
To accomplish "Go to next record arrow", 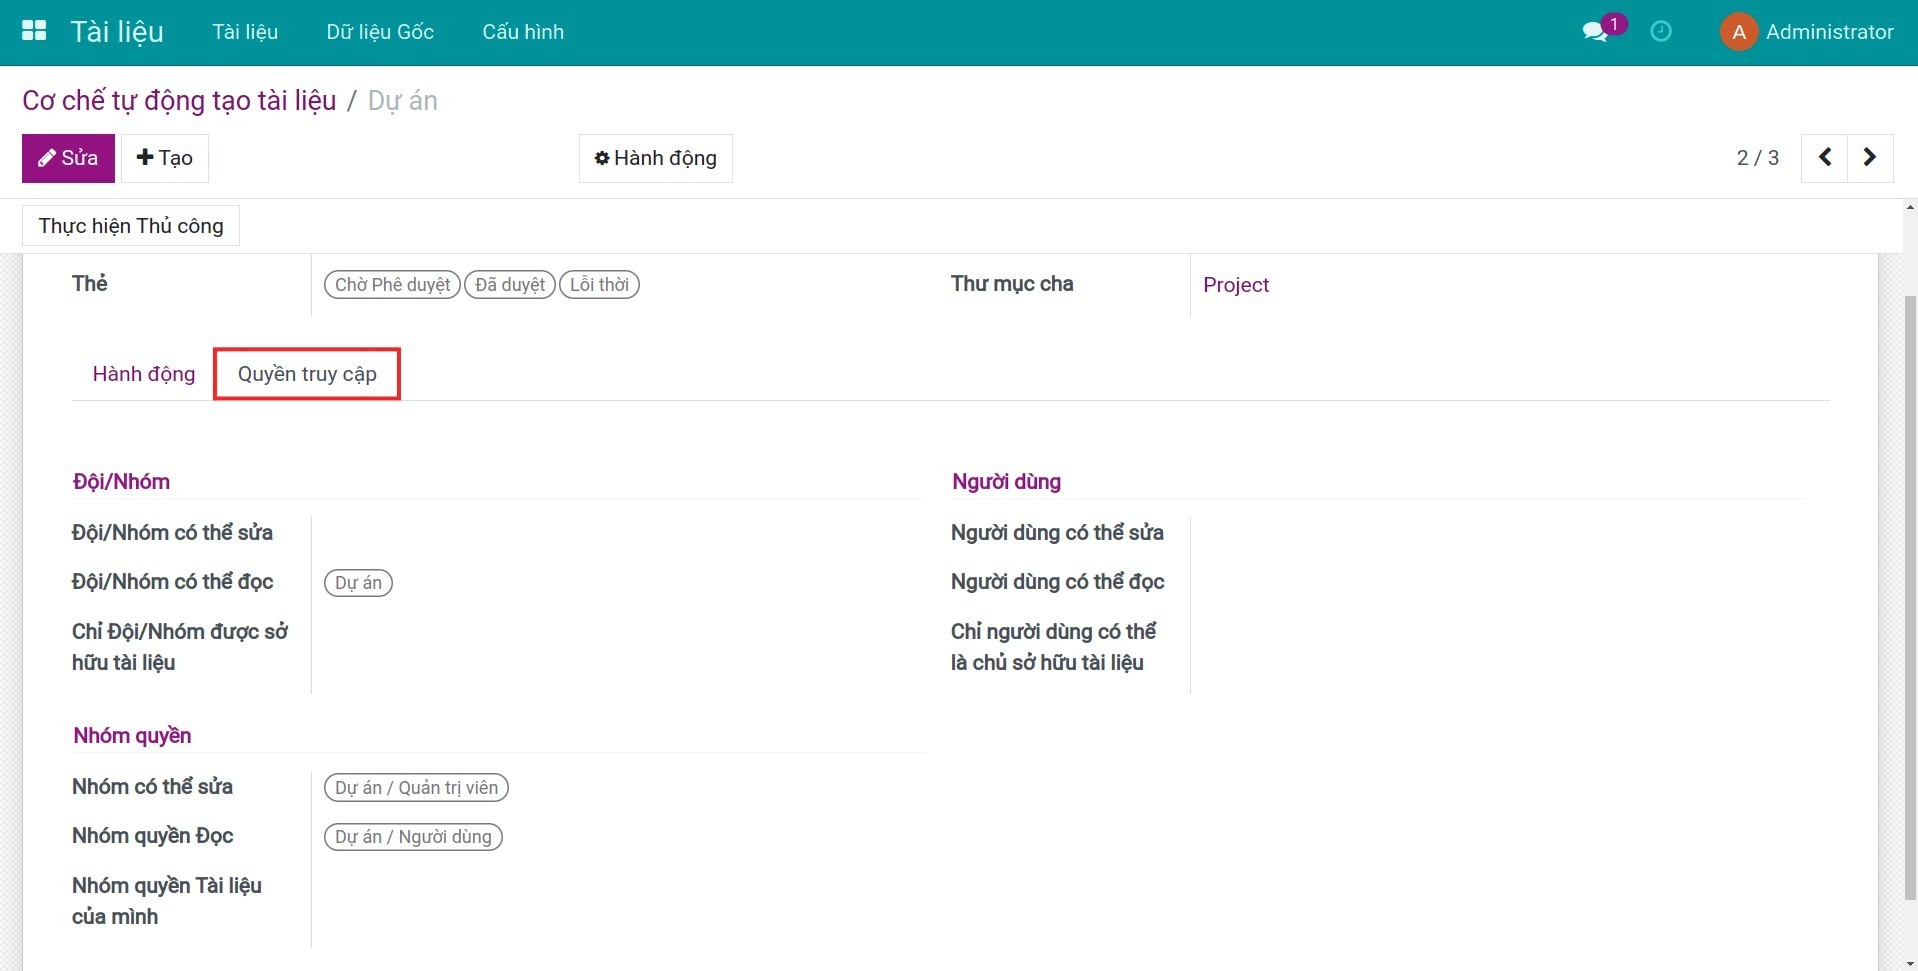I will coord(1869,158).
